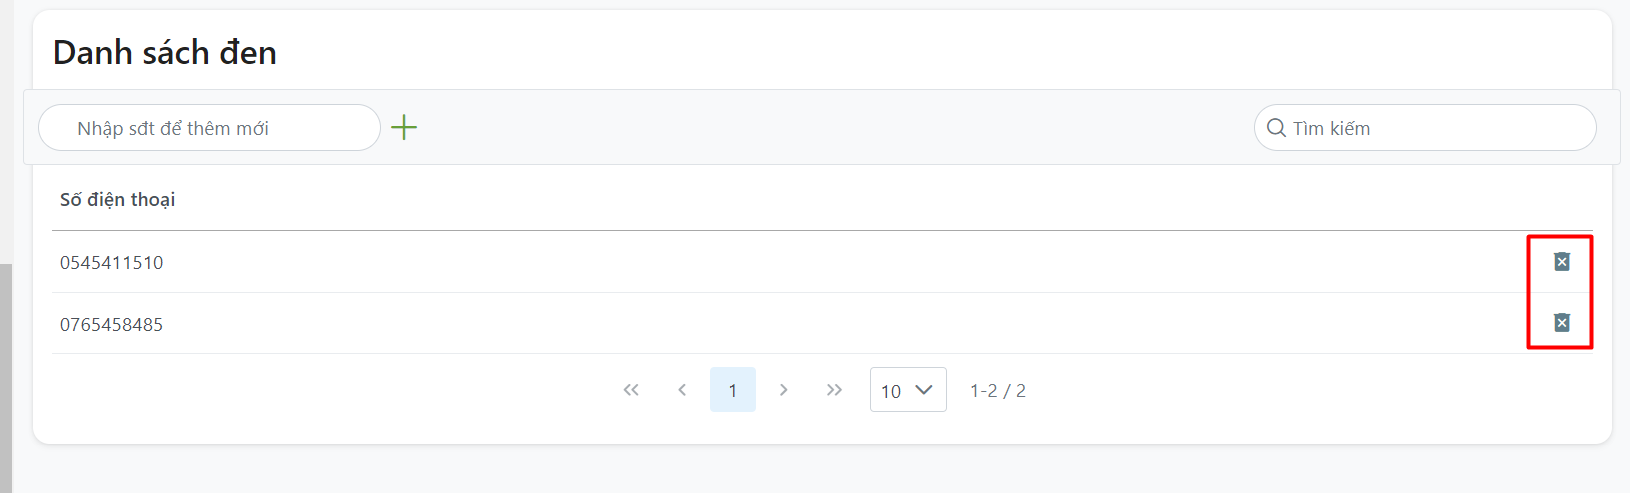This screenshot has width=1630, height=493.
Task: Focus the 'Nhập sđt để thêm mới' input
Action: coord(210,128)
